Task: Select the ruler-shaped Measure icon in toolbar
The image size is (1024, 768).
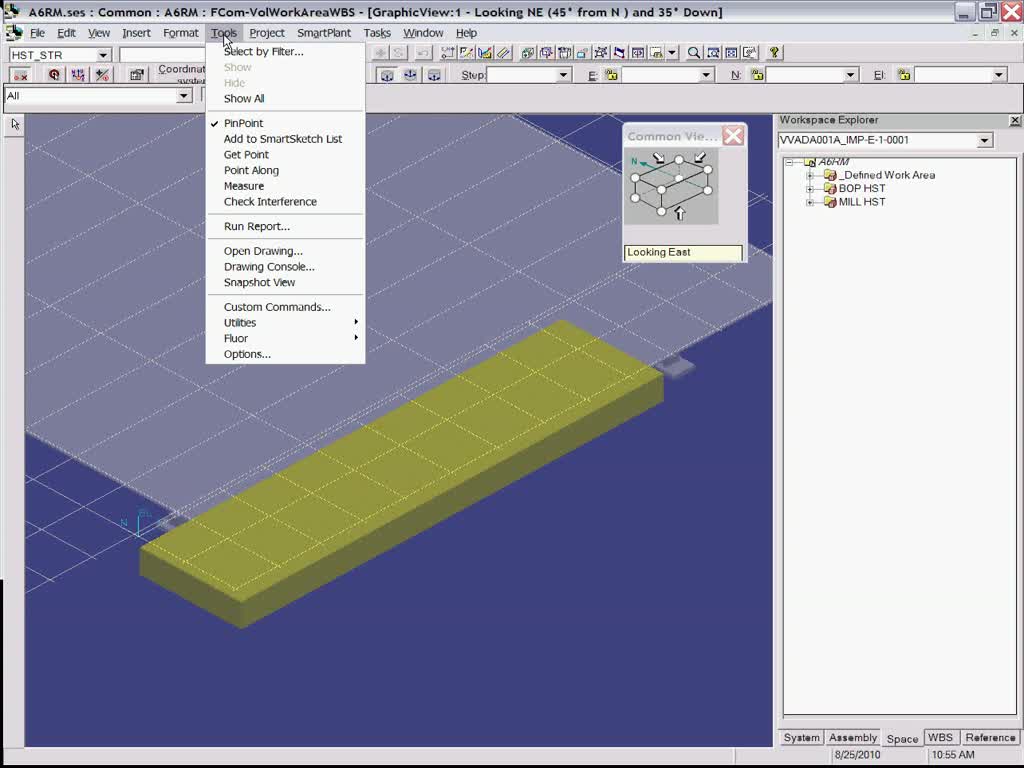Action: point(504,53)
